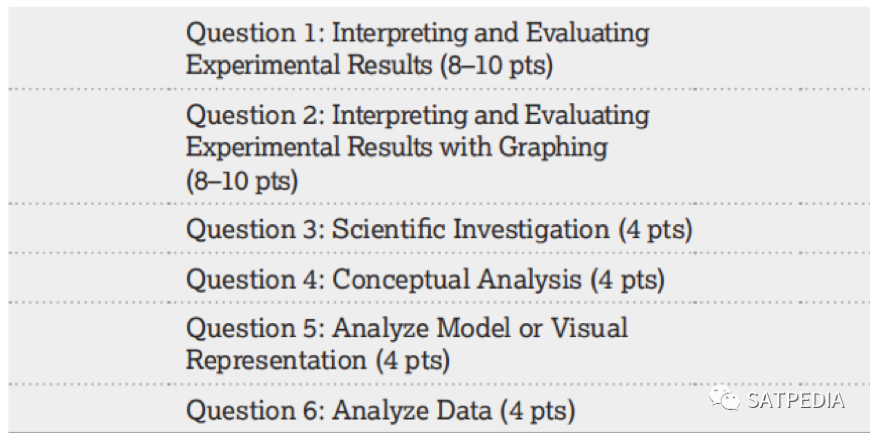Click the SATPEDIA watermark text
This screenshot has height=433, width=870.
[x=795, y=400]
